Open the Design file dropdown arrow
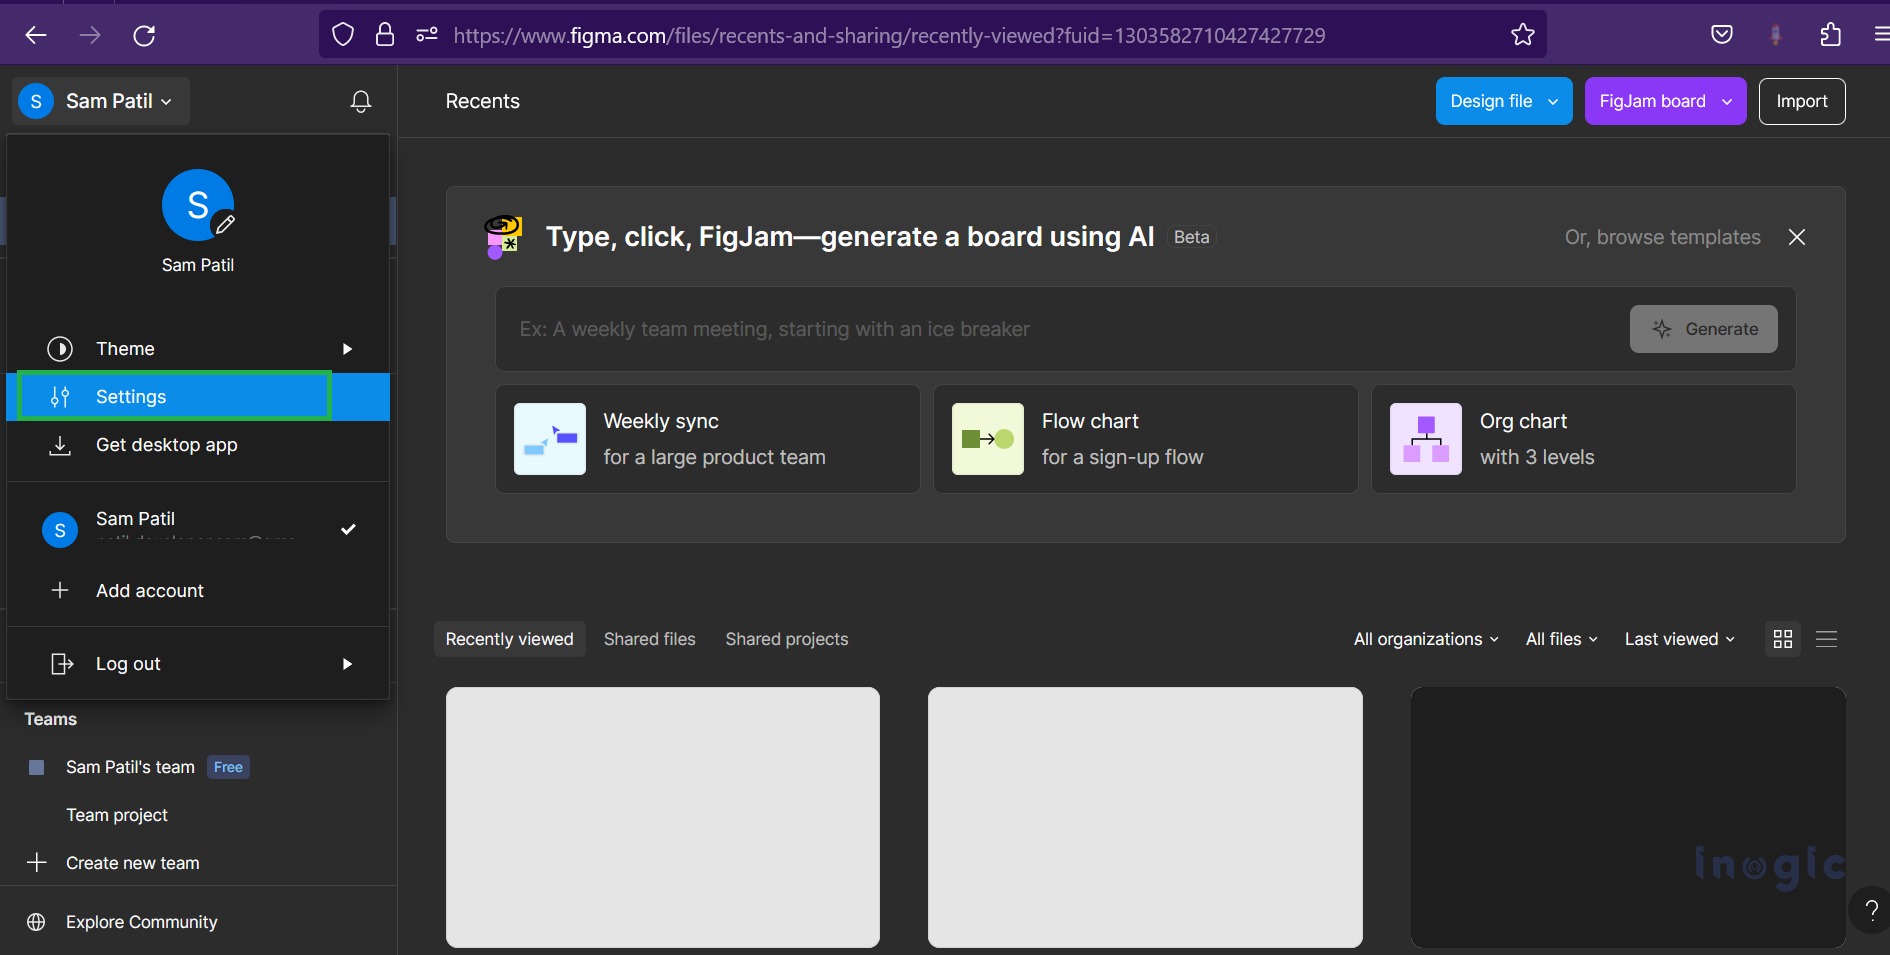1890x955 pixels. click(x=1553, y=101)
